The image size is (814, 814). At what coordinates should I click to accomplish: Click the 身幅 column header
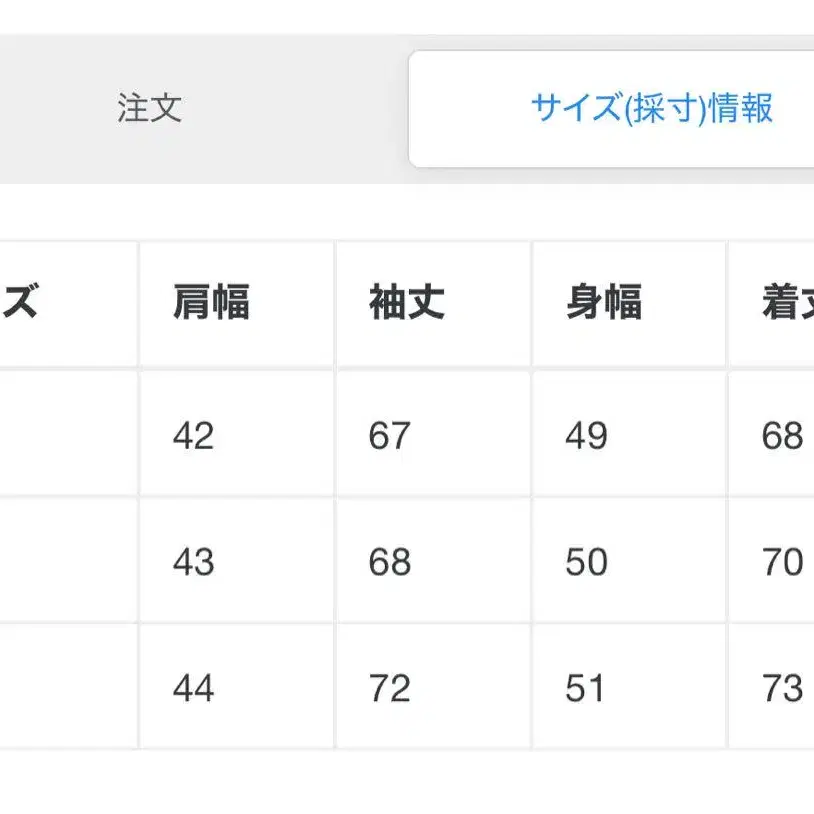point(603,303)
